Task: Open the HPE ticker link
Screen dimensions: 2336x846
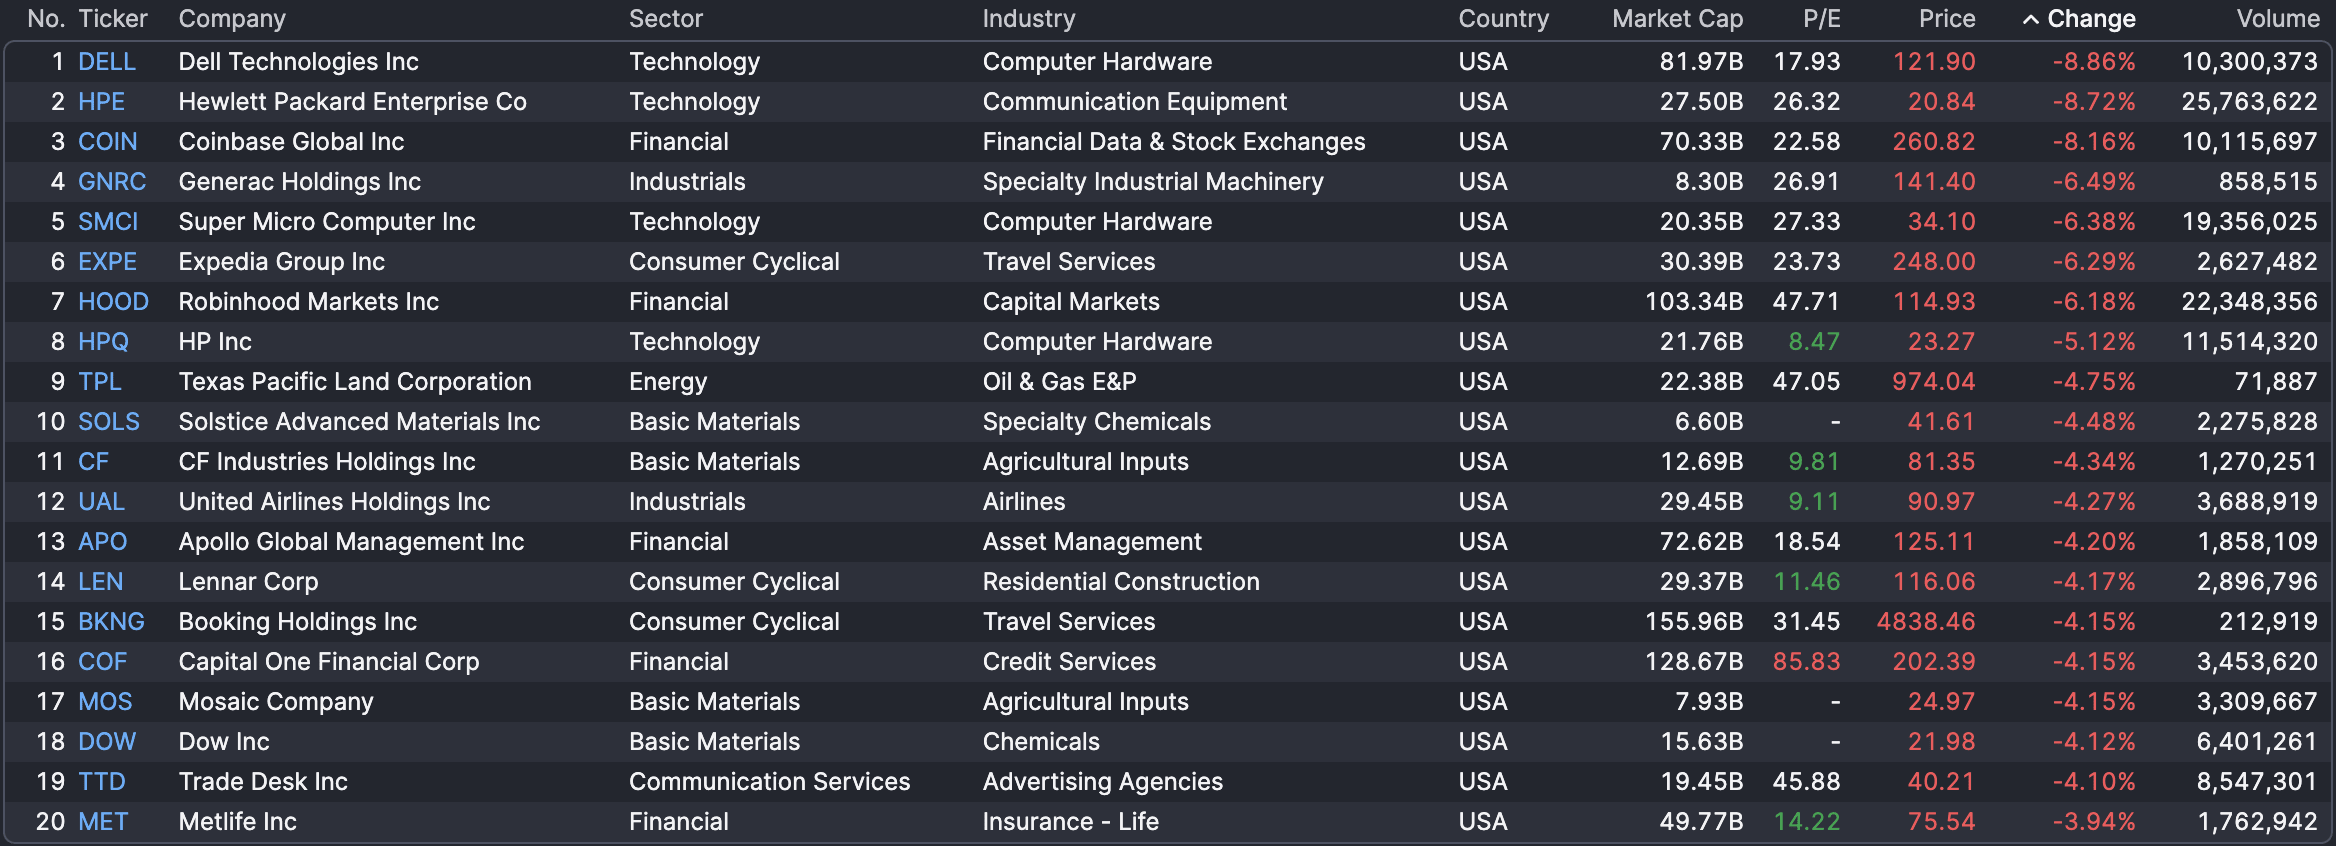Action: click(x=102, y=101)
